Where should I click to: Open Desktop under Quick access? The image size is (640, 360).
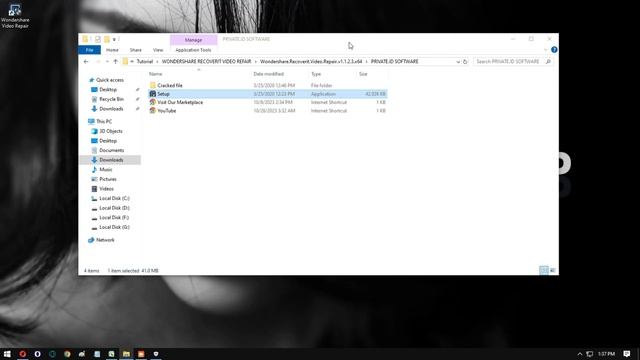pos(108,89)
